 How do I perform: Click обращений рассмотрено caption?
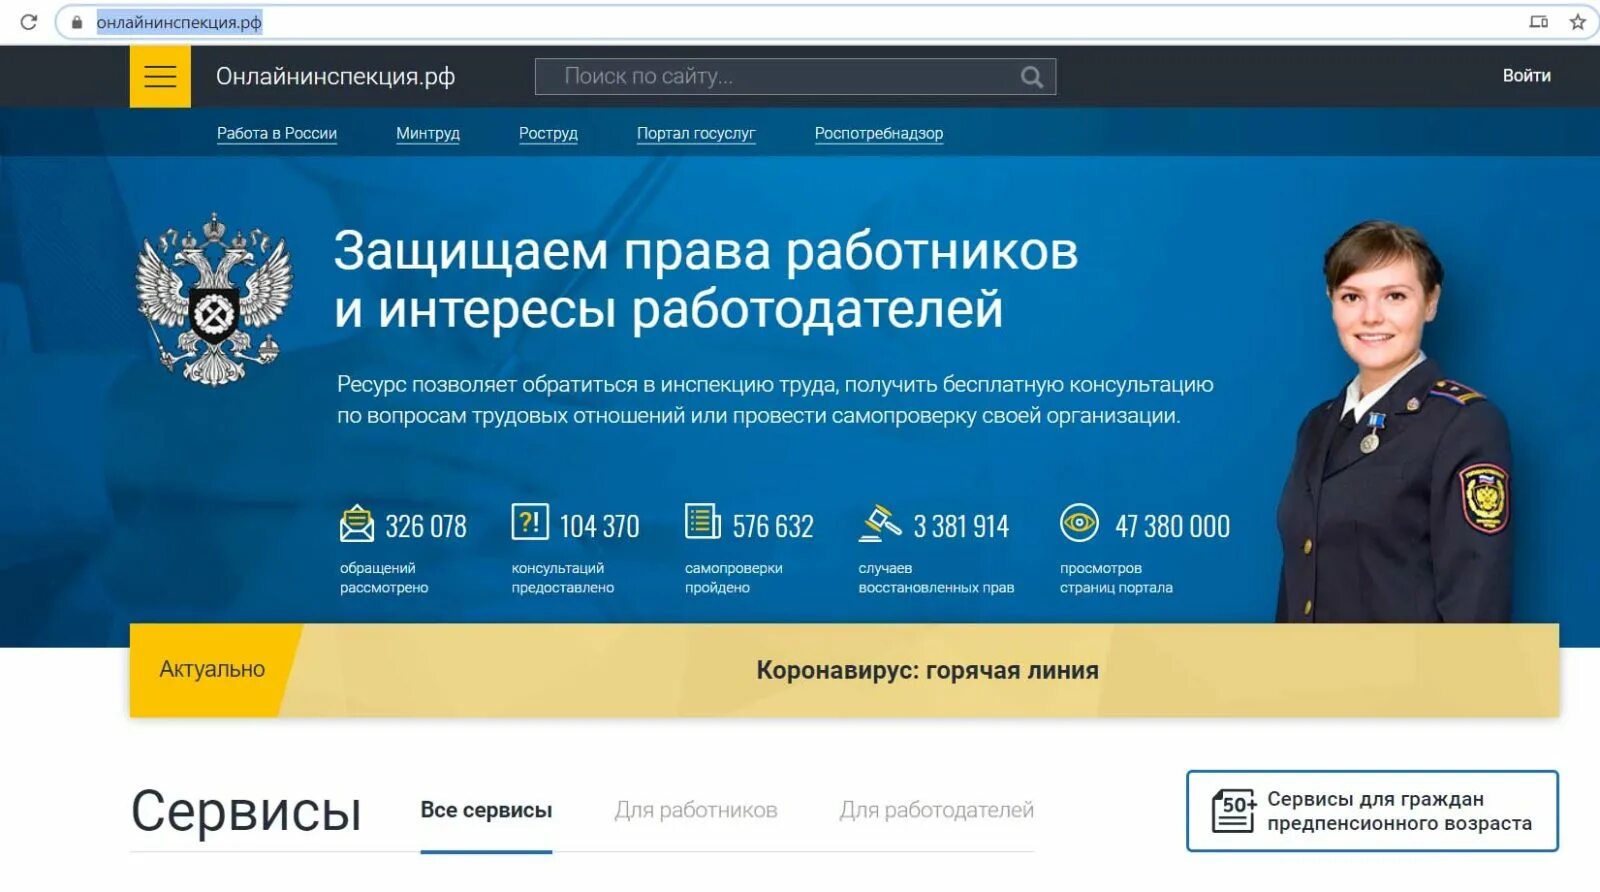[384, 578]
